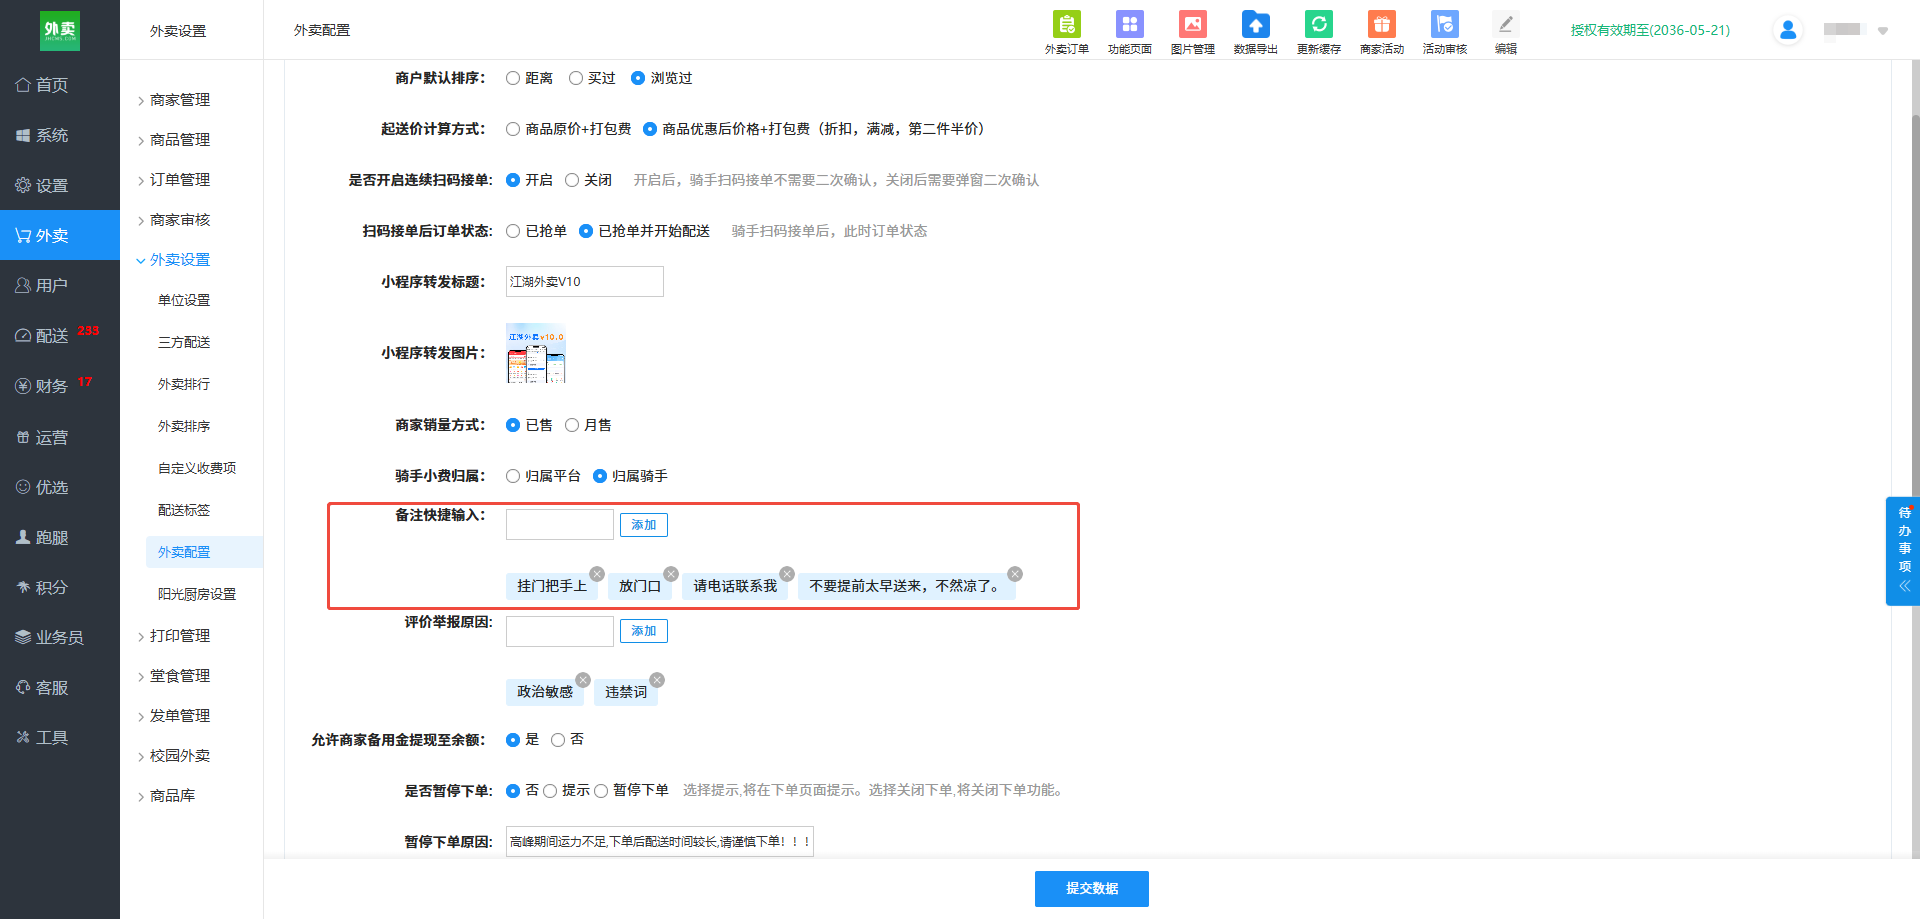
Task: Expand the 打印管理 menu group
Action: pyautogui.click(x=180, y=636)
